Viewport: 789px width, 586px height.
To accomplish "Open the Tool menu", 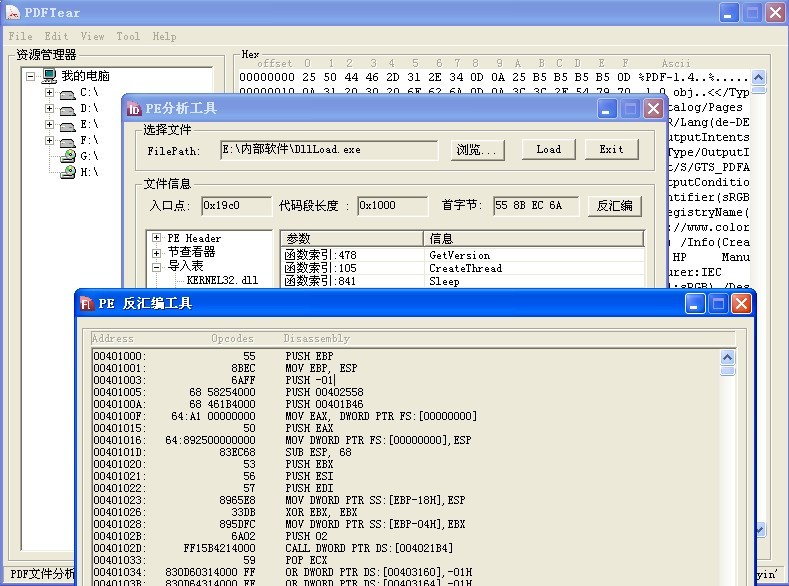I will point(128,36).
